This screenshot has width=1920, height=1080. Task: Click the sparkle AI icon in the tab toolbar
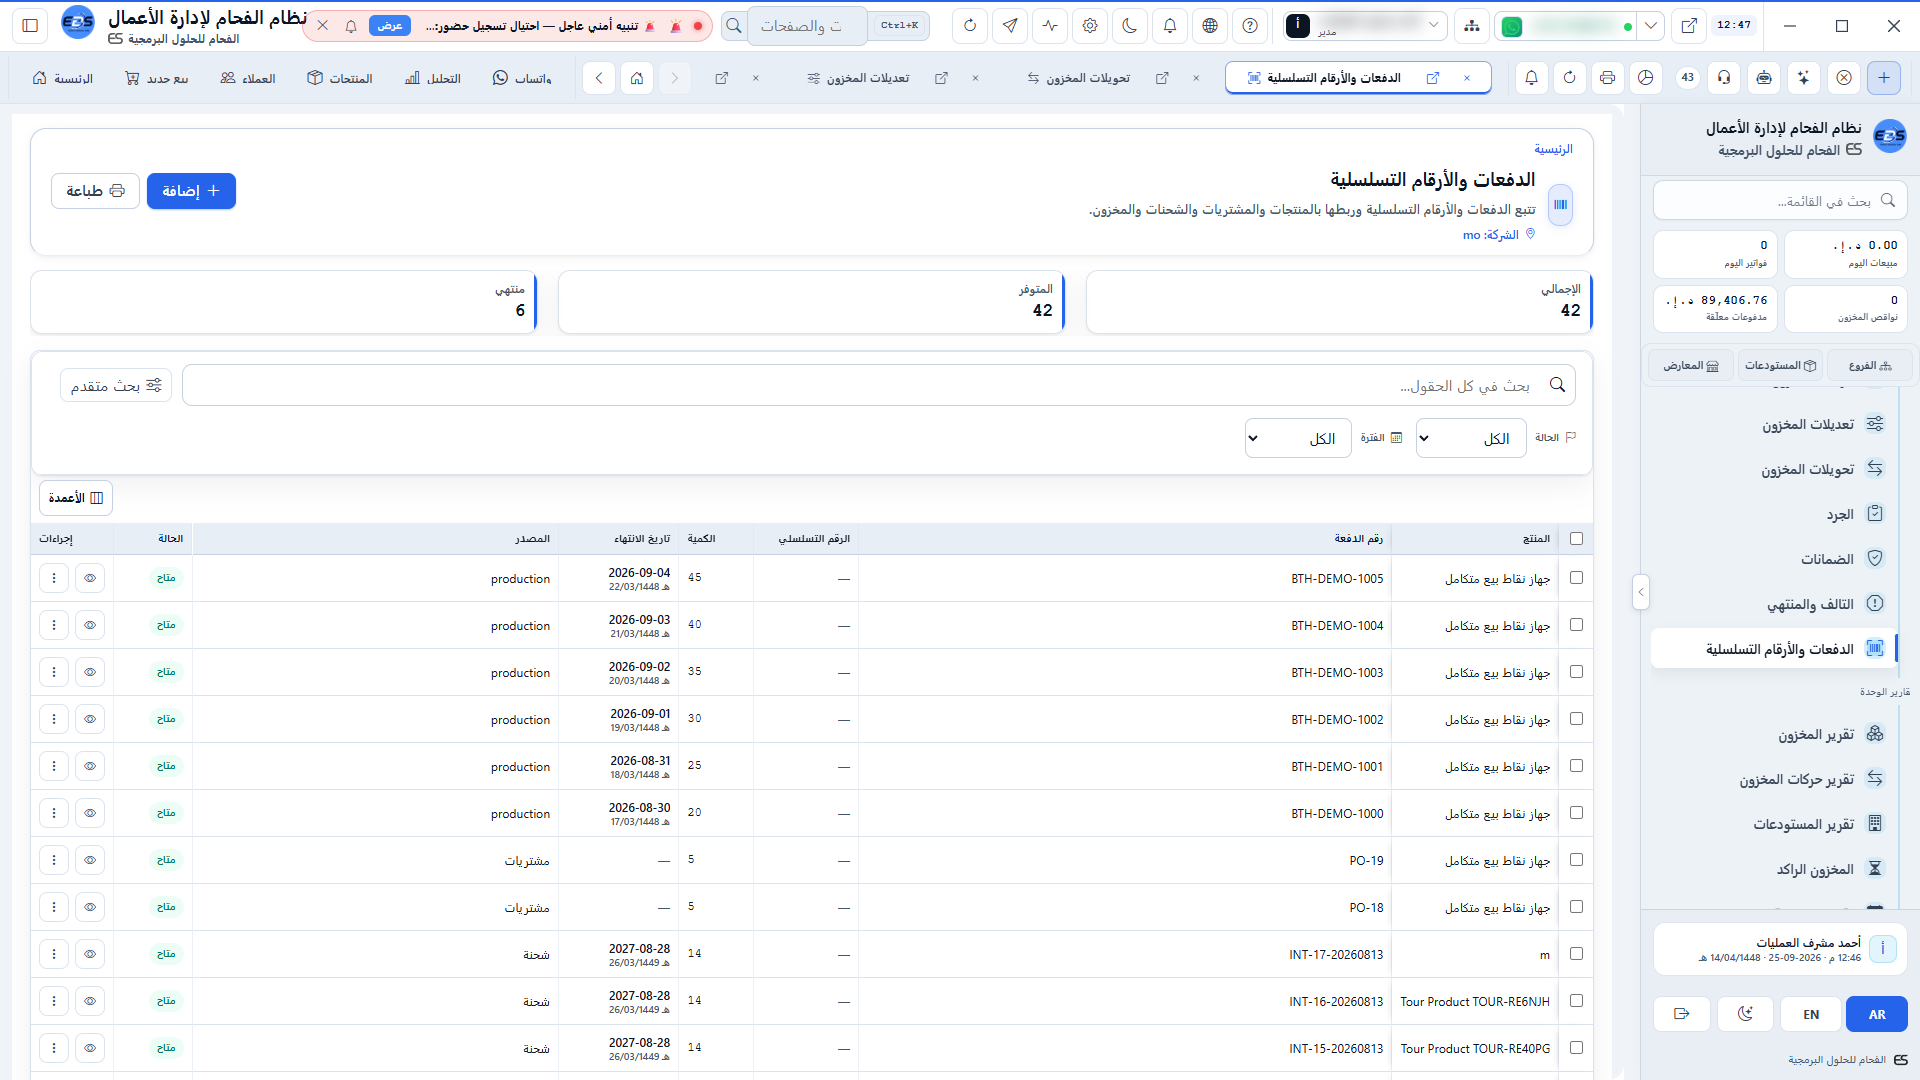click(1803, 78)
